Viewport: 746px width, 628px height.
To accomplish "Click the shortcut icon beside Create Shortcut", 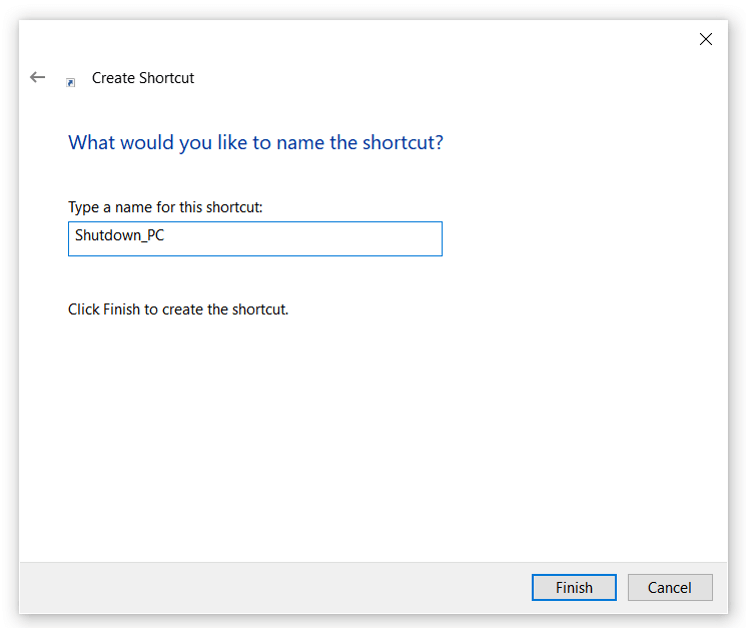I will coord(70,83).
